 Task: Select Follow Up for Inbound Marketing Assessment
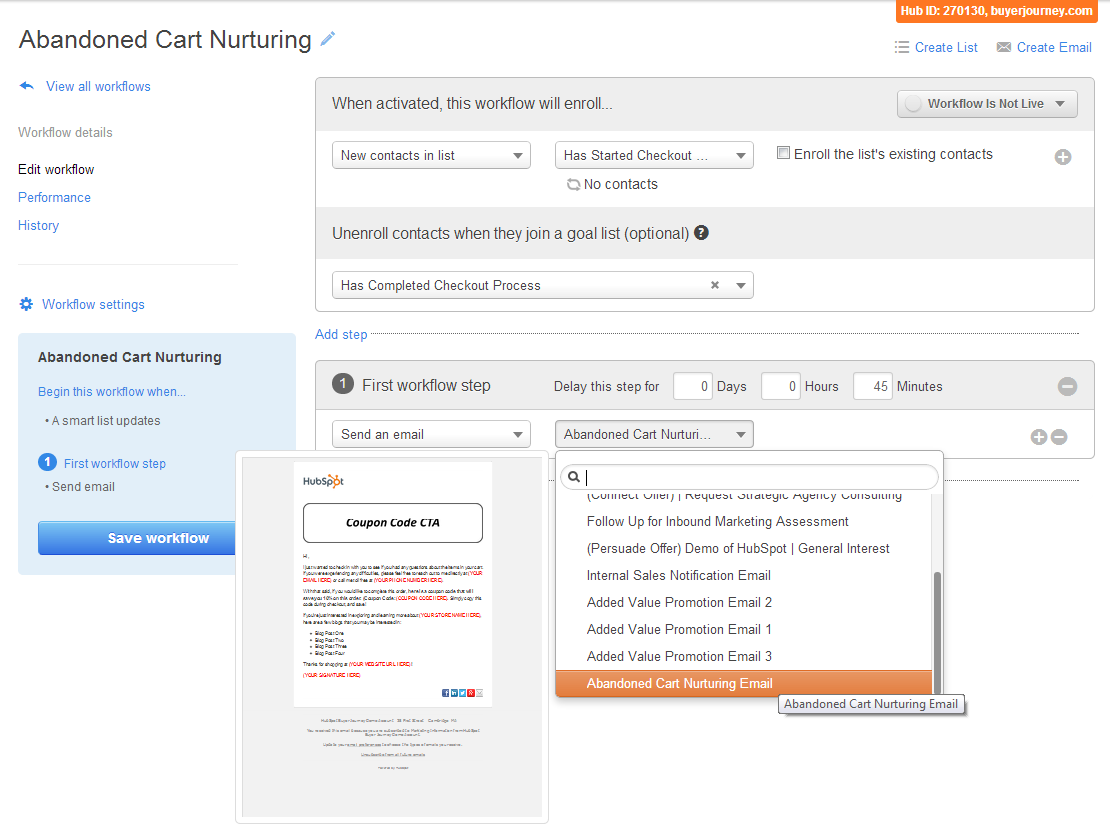[744, 521]
